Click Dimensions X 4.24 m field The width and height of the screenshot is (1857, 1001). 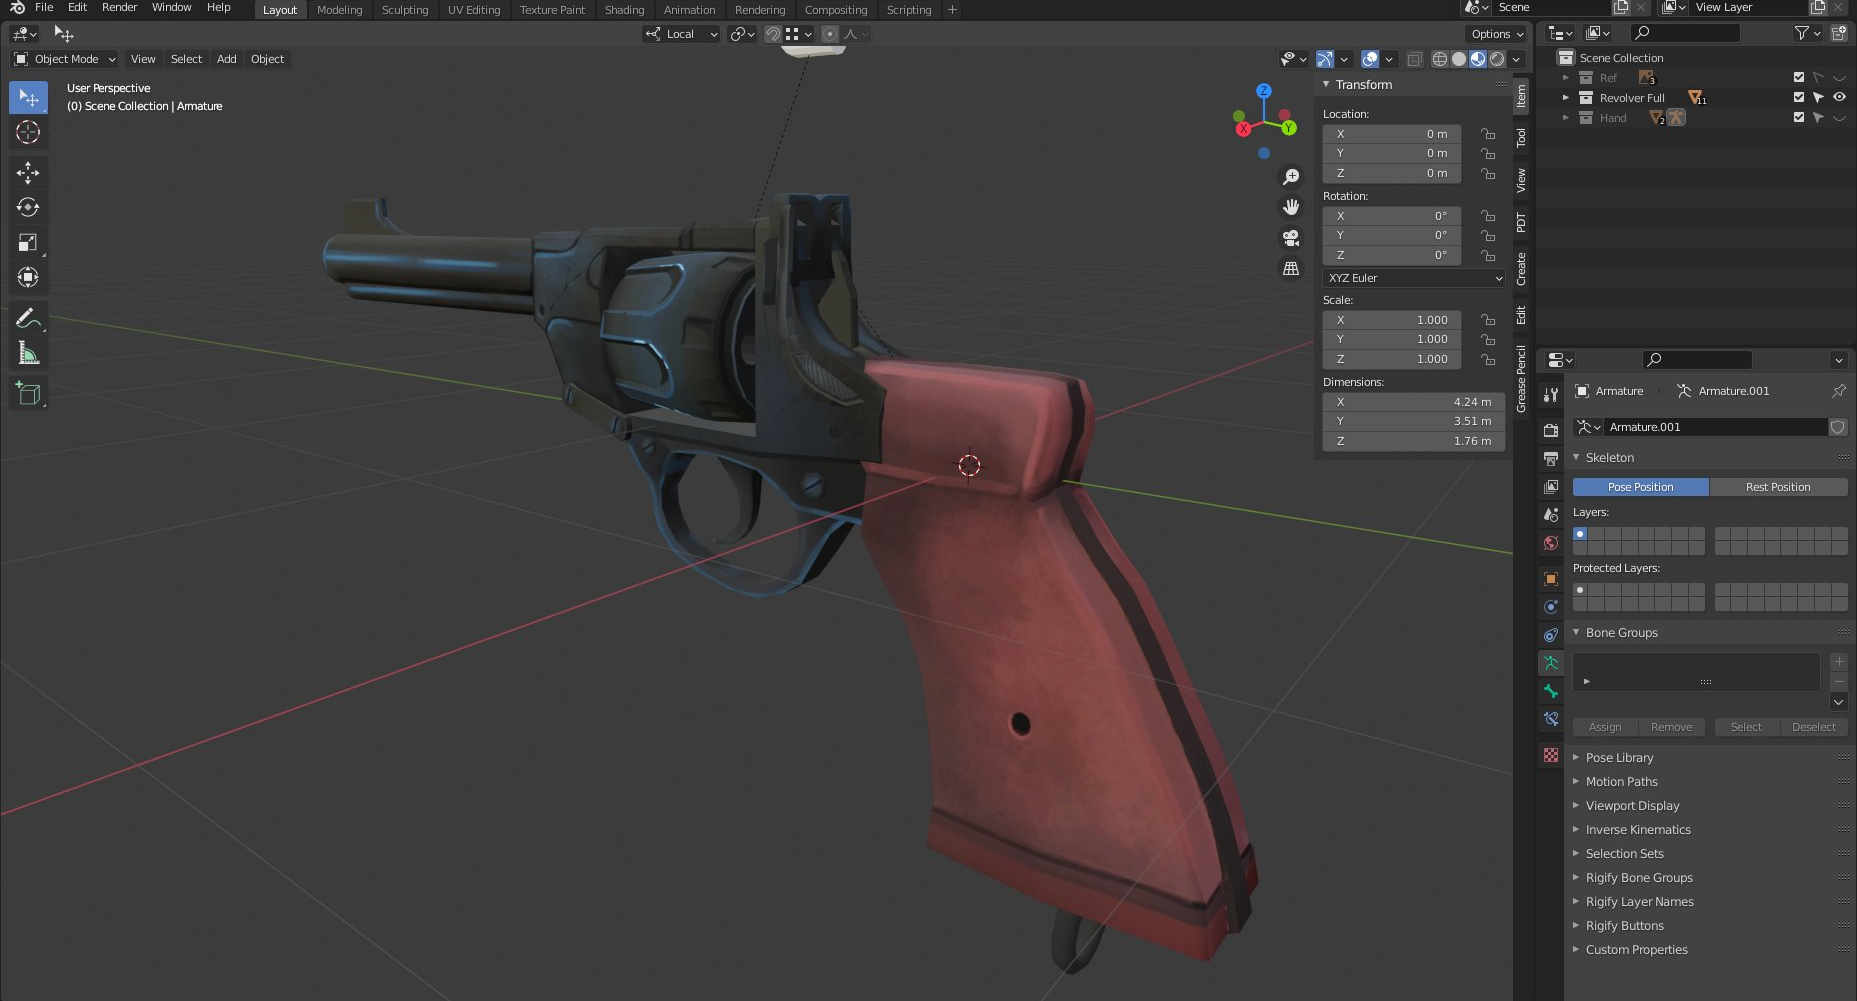[1414, 402]
